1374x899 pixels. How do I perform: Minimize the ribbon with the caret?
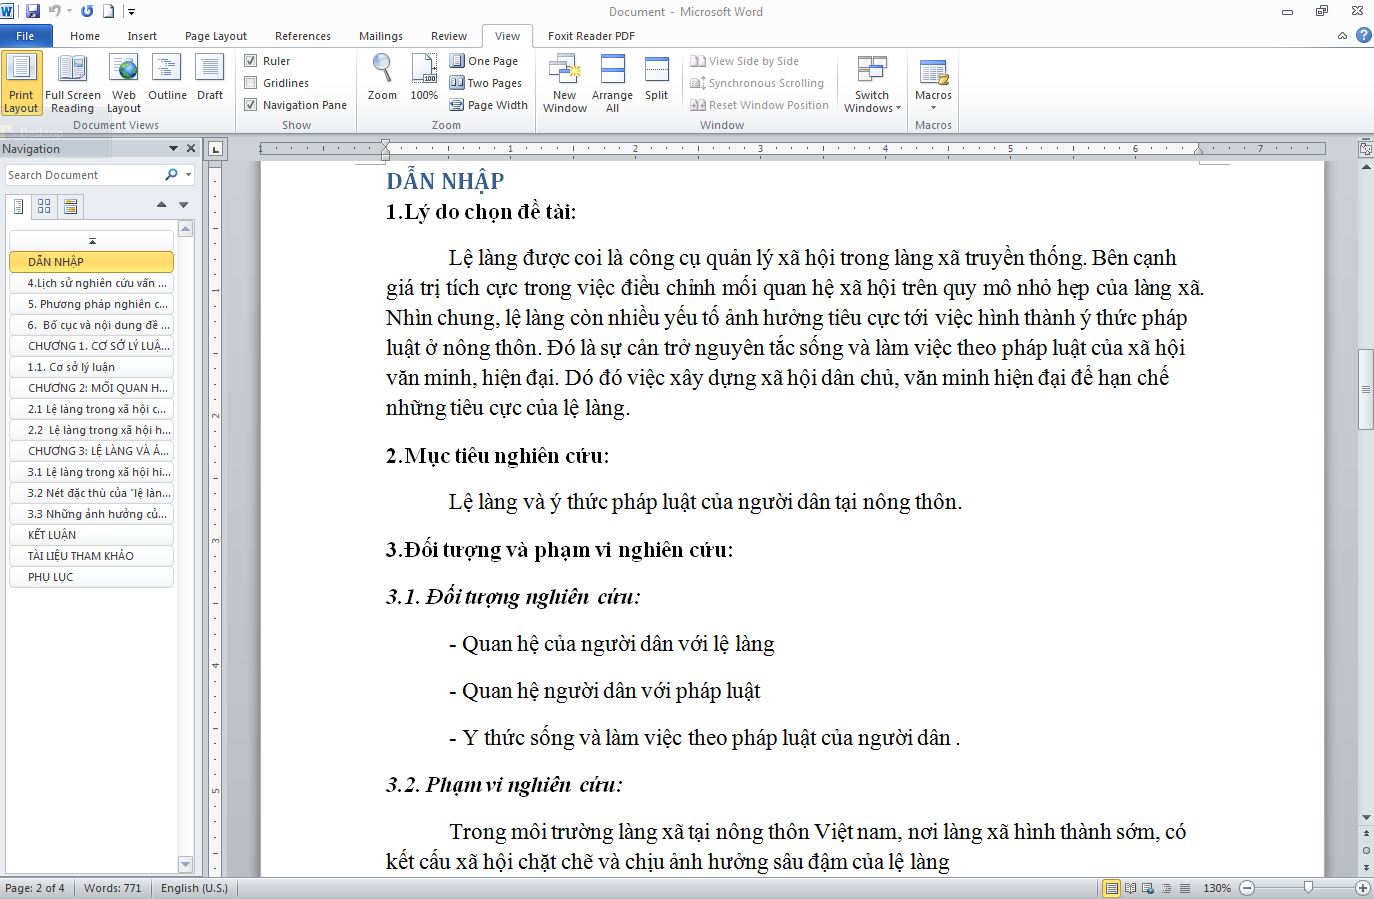1342,36
